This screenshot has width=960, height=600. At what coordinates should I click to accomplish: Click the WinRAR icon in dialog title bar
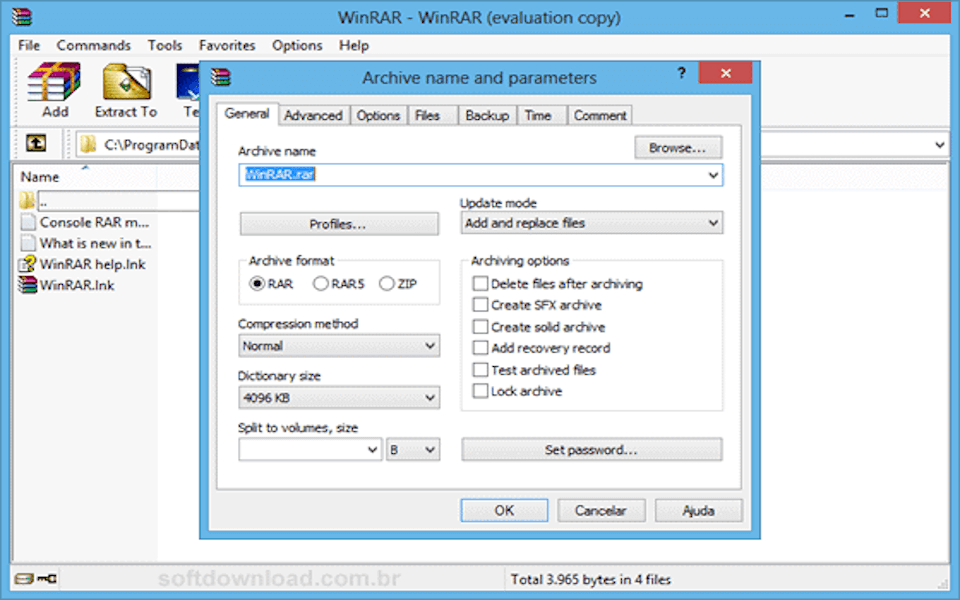click(221, 77)
